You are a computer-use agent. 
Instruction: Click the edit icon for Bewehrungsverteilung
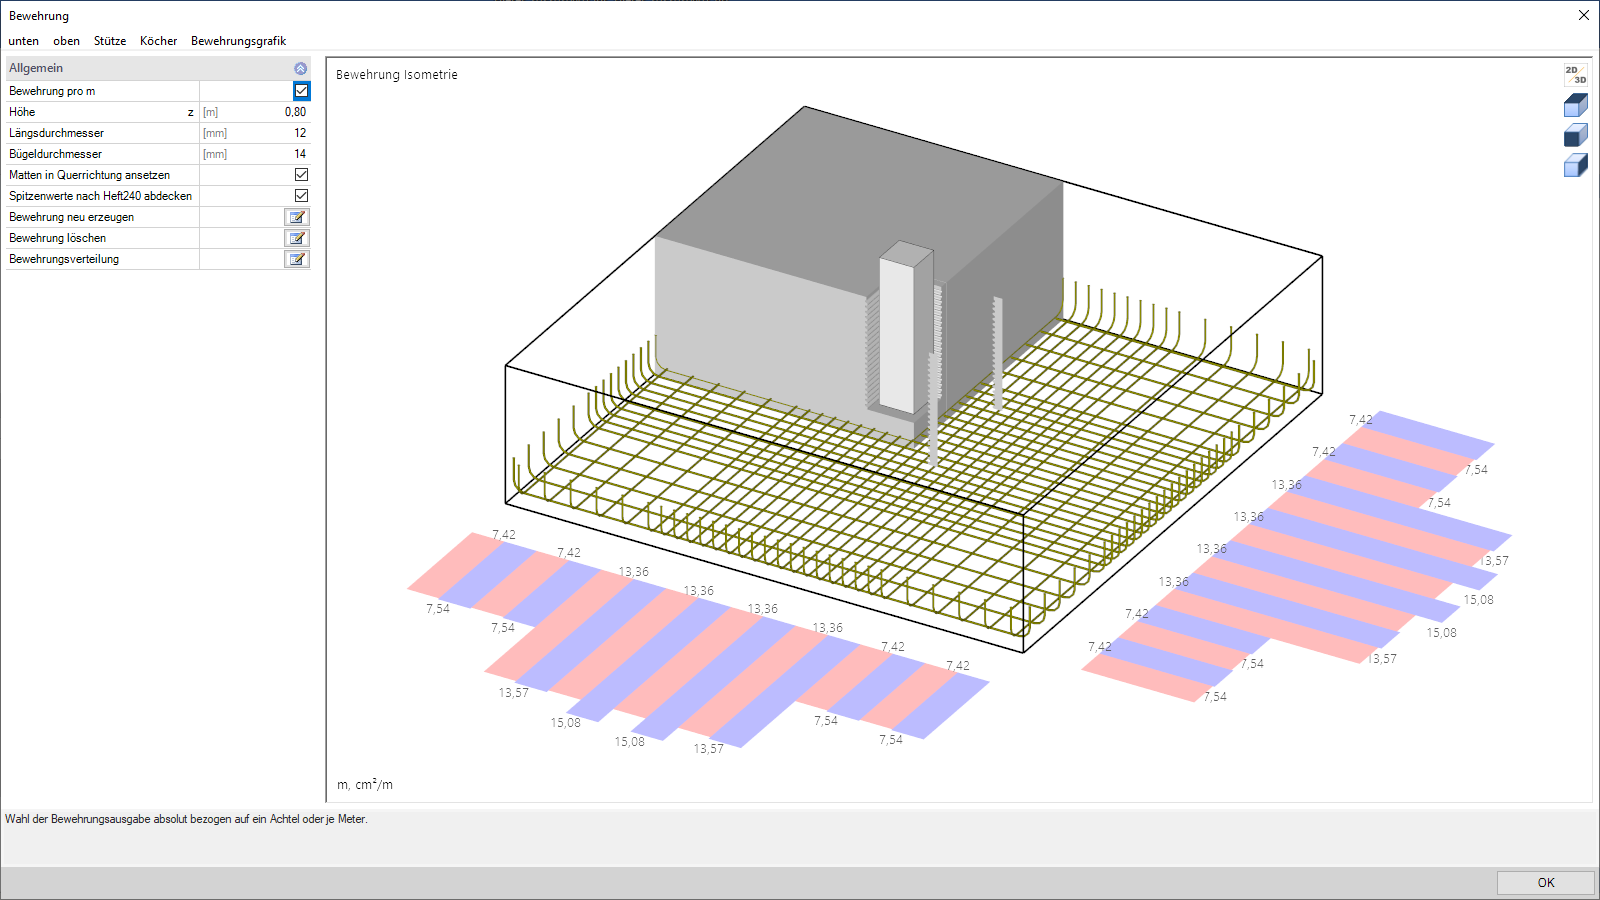coord(297,259)
